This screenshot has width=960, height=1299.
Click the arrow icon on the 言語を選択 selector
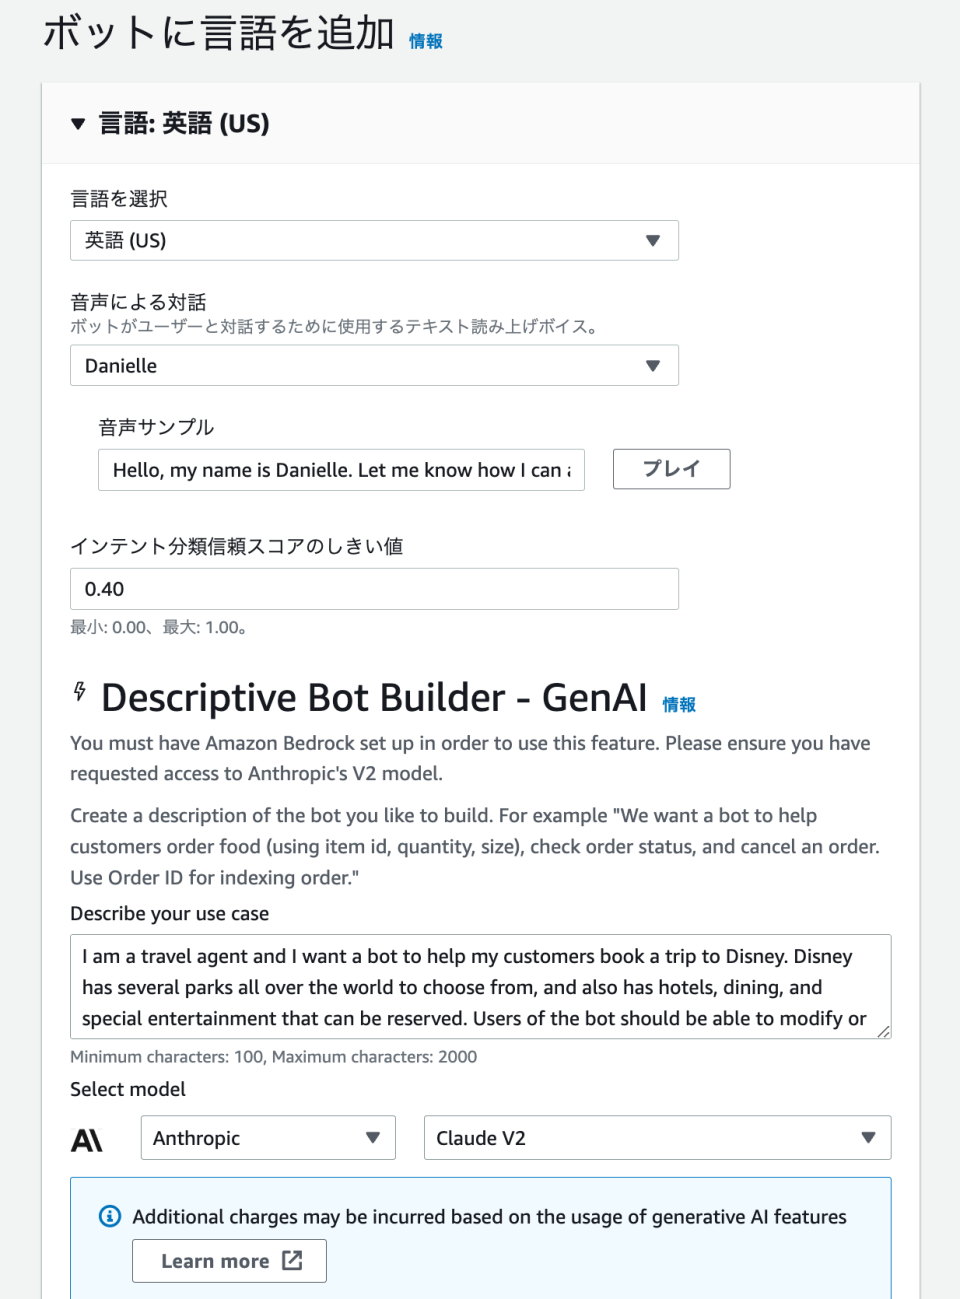point(653,240)
